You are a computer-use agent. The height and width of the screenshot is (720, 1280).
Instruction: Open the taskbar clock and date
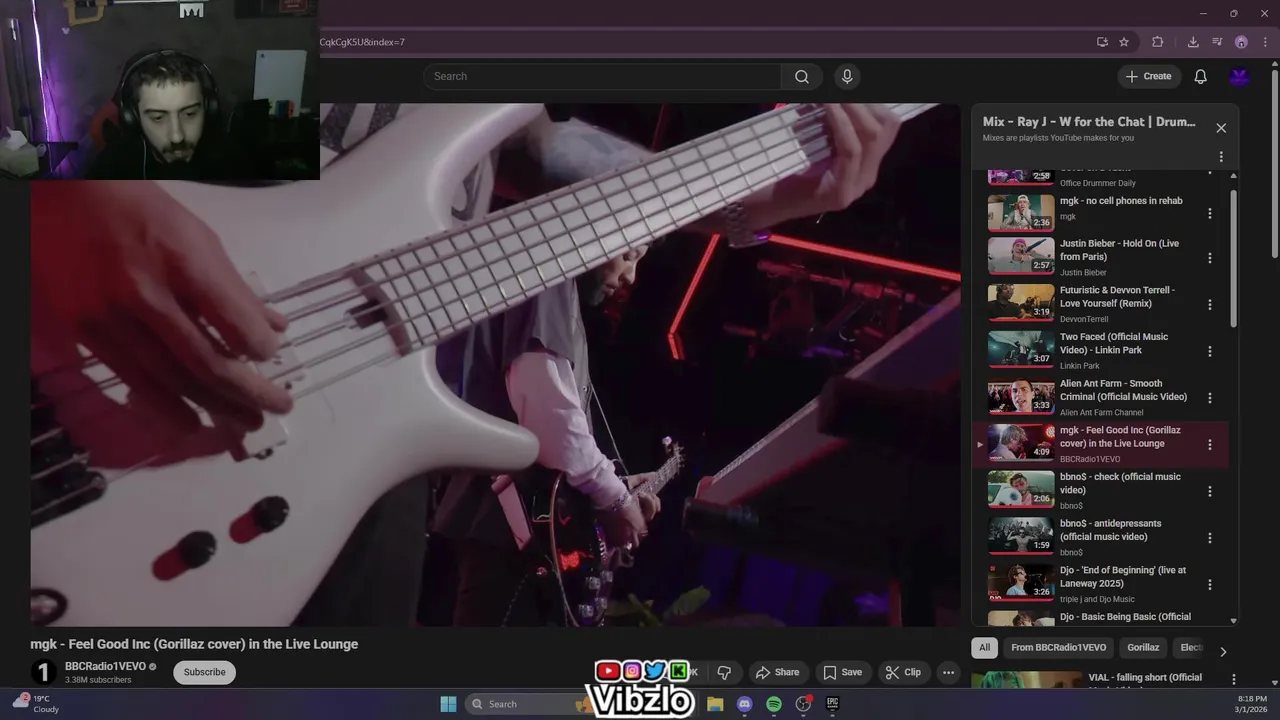point(1252,704)
